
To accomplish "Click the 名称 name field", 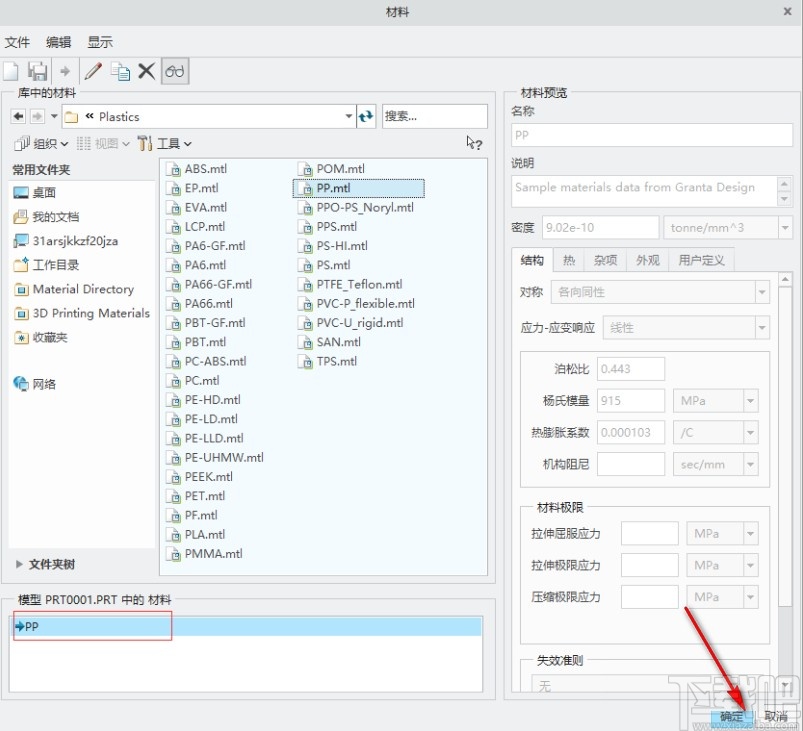I will (x=652, y=135).
